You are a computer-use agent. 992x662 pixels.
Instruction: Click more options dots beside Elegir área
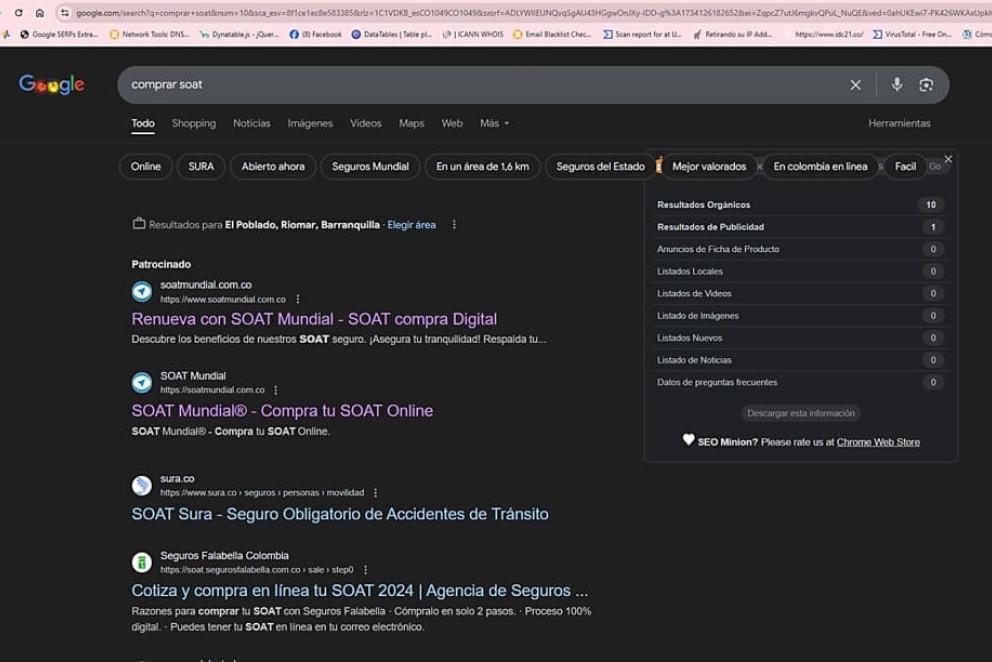coord(454,225)
